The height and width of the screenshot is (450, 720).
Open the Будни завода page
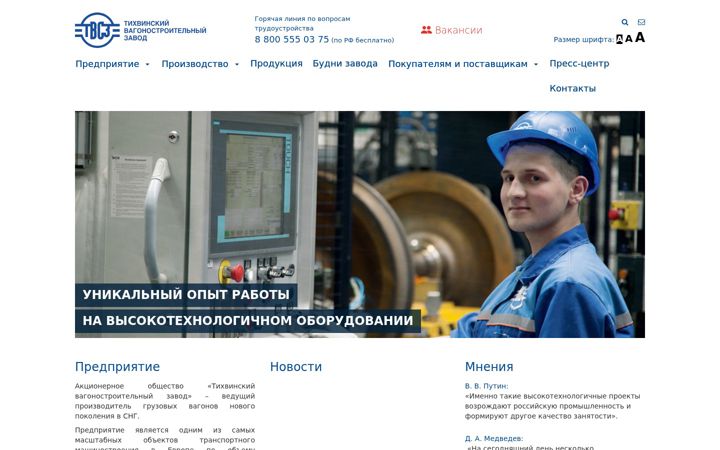[345, 64]
